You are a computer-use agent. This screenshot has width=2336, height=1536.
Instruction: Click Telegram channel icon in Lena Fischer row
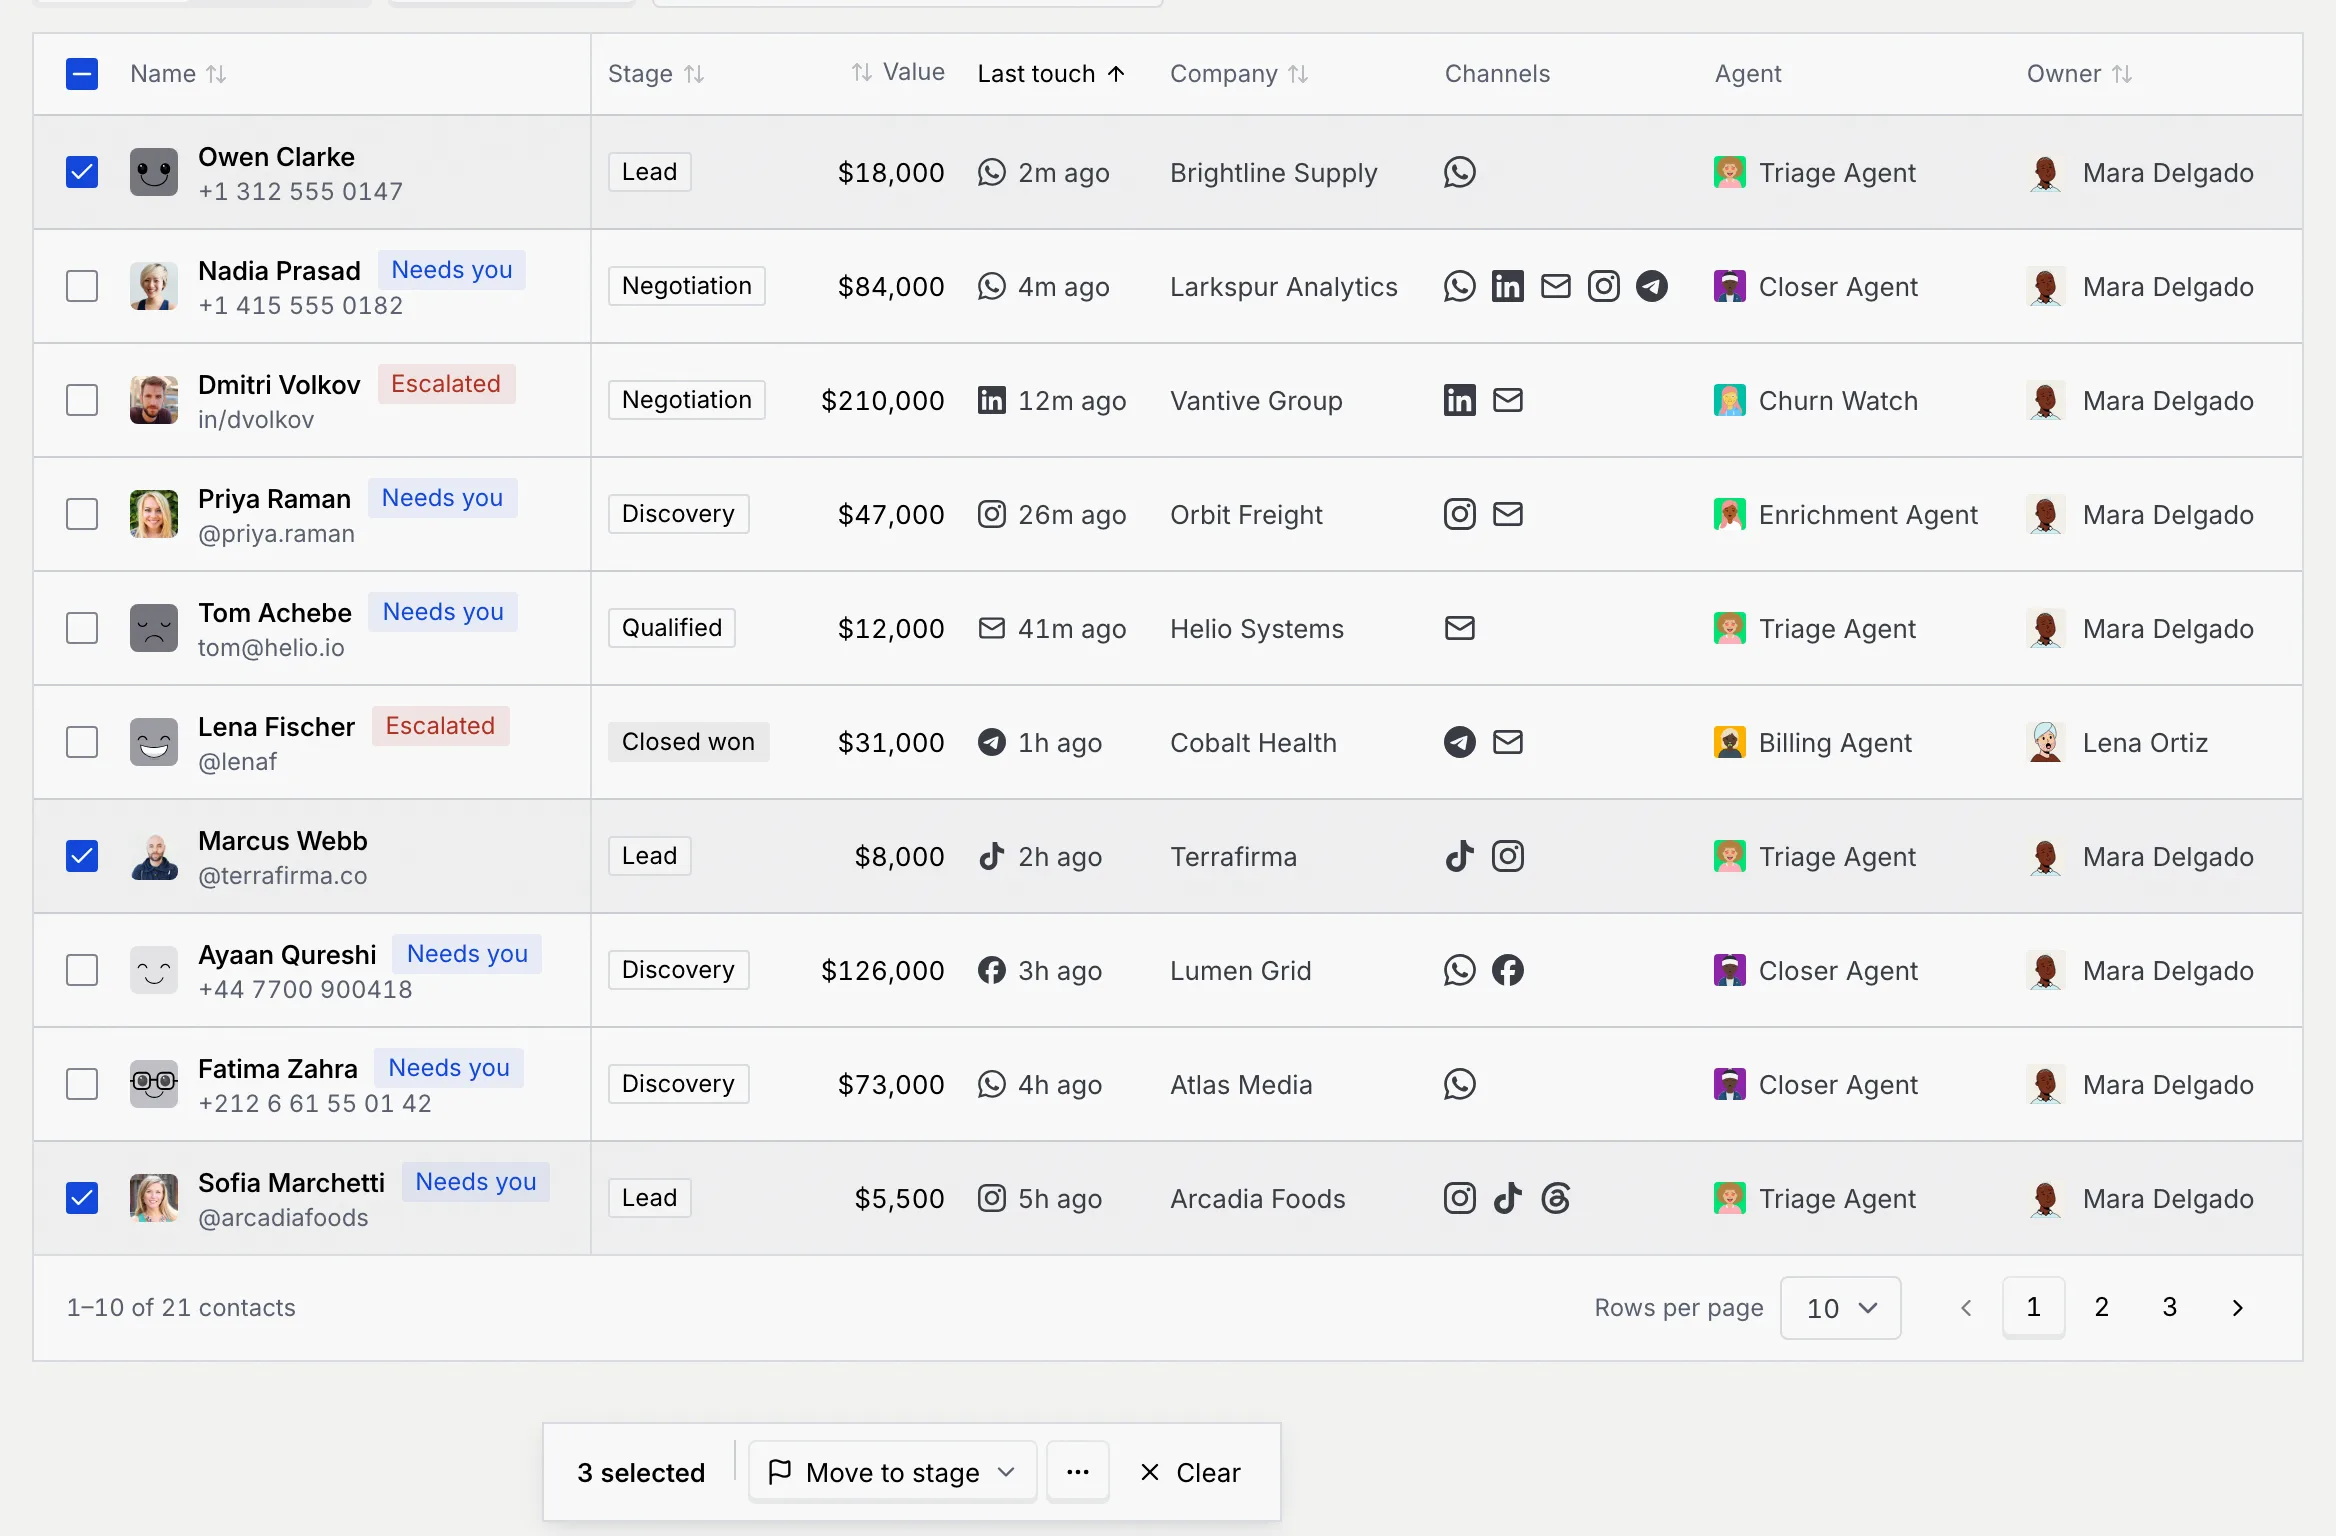pyautogui.click(x=1459, y=742)
